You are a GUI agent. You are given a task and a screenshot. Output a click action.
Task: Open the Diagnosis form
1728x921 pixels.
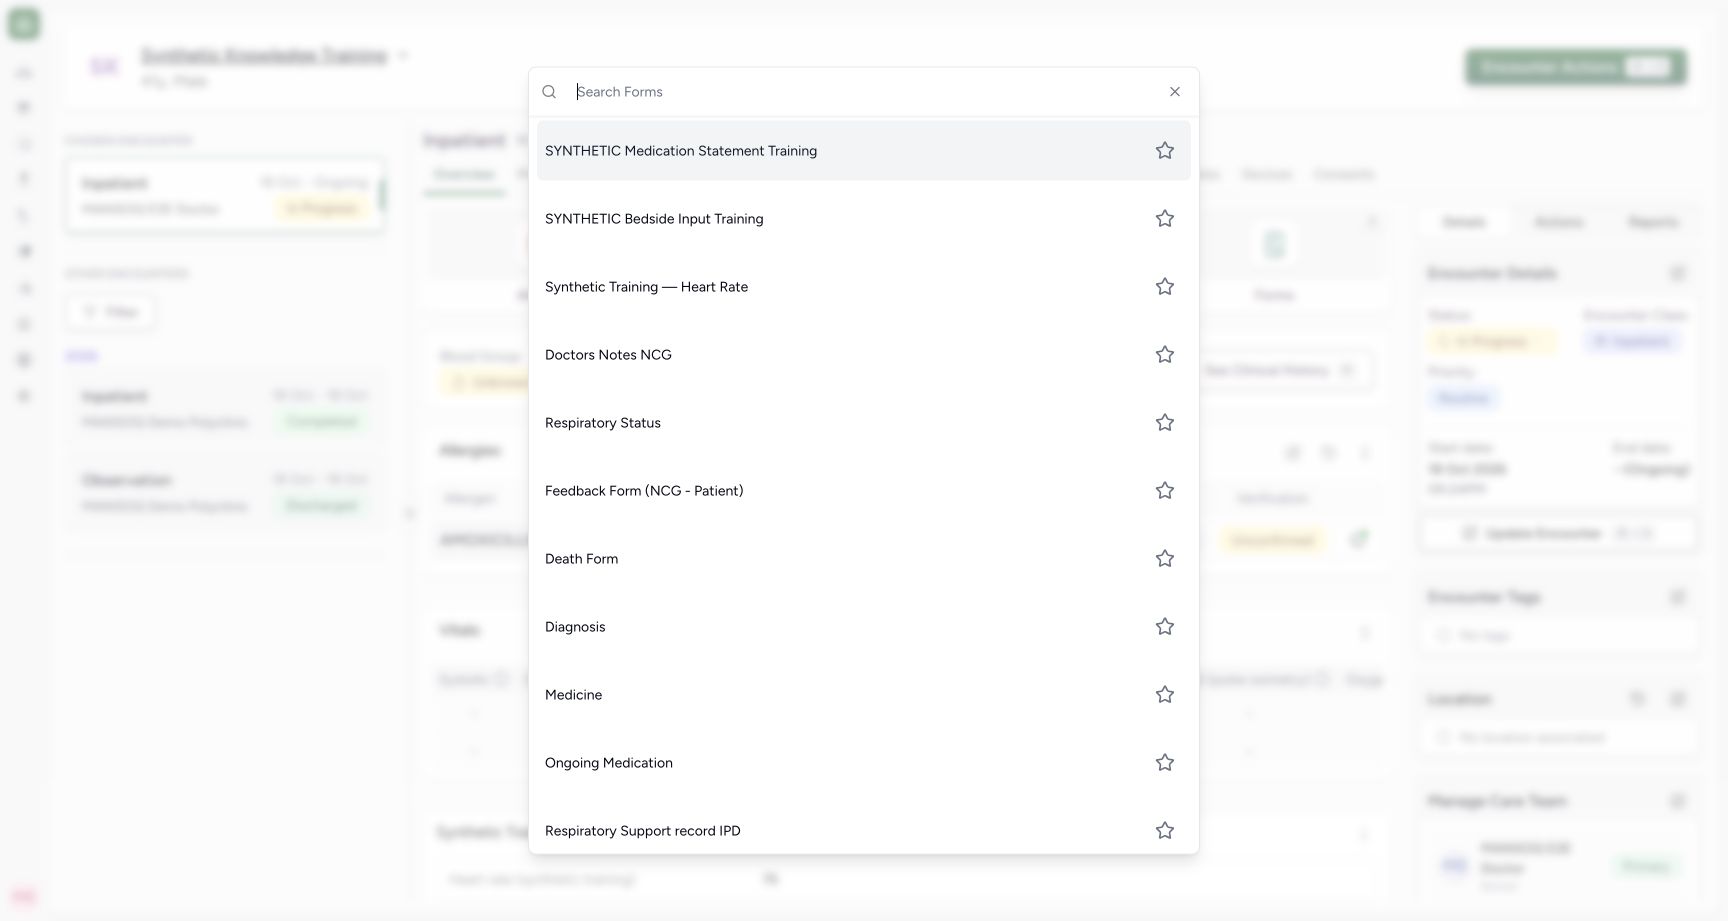click(x=864, y=627)
